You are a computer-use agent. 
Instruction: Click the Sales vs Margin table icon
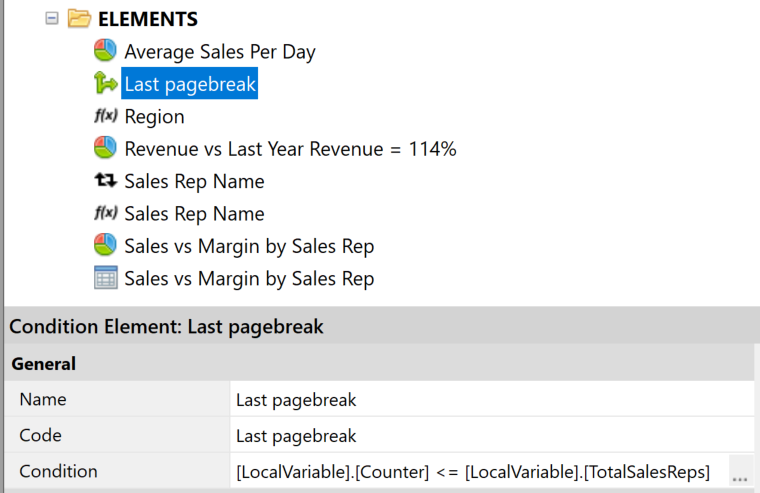coord(106,278)
